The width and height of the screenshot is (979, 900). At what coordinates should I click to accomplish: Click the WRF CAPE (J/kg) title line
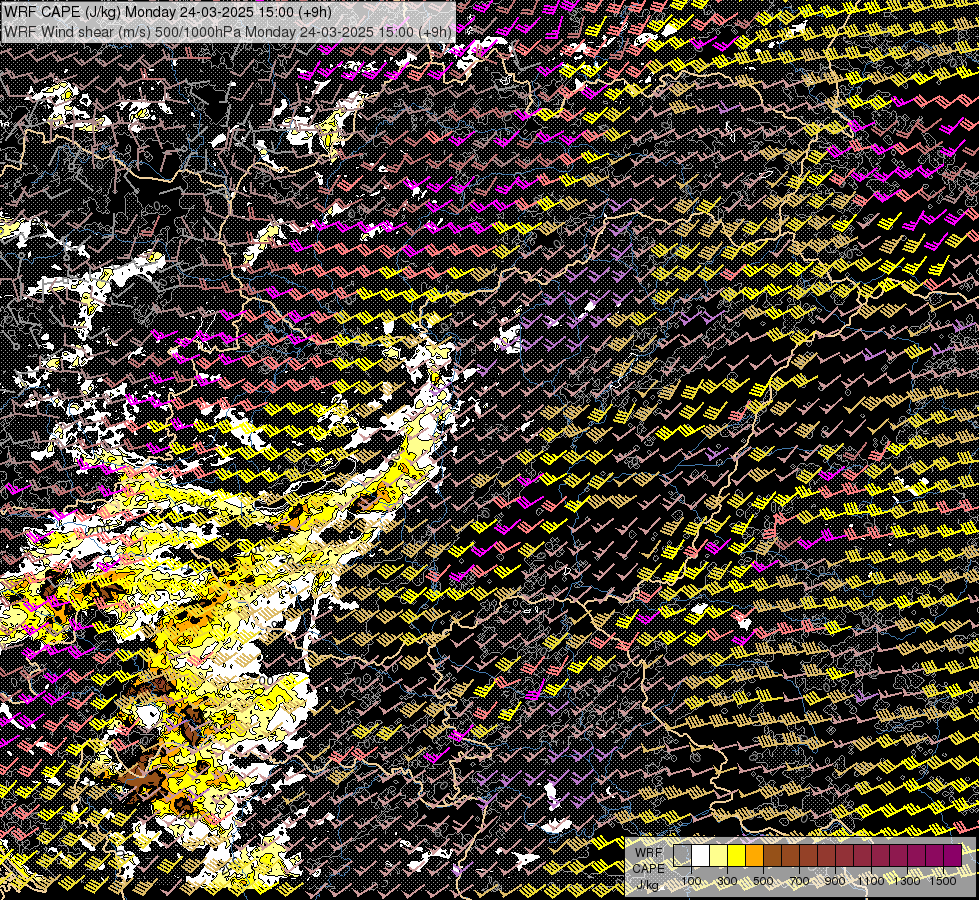click(167, 12)
